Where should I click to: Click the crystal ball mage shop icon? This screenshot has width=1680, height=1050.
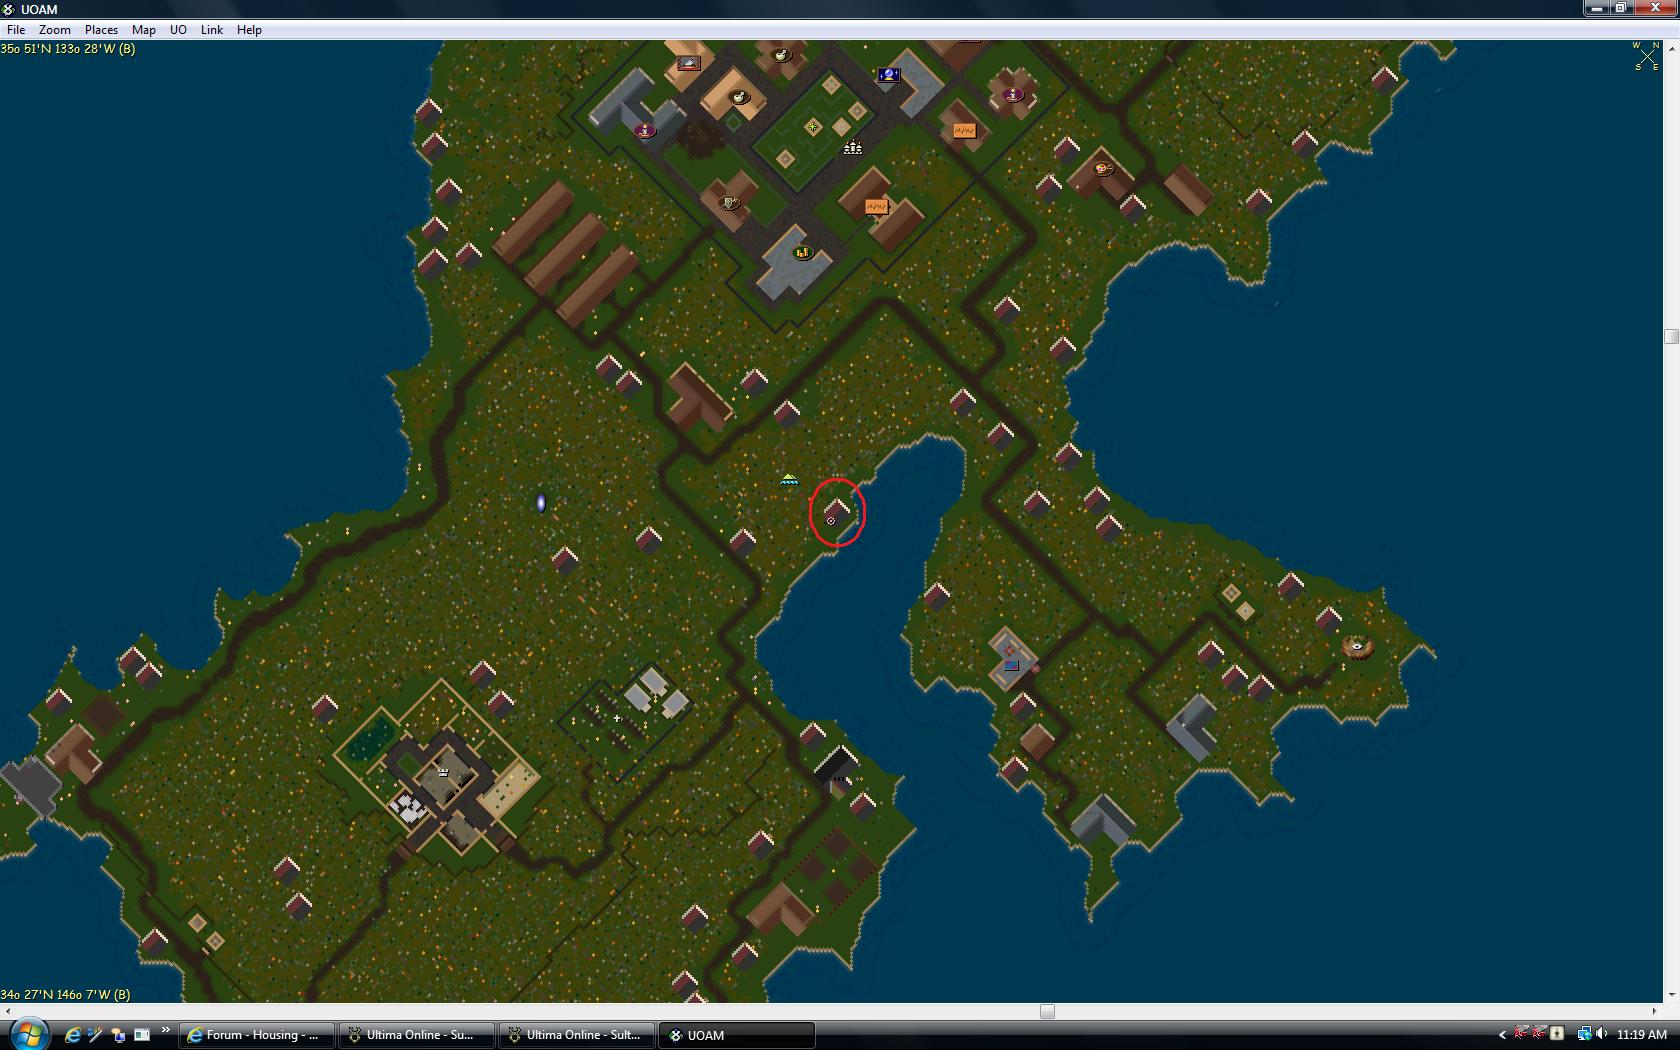tap(888, 75)
